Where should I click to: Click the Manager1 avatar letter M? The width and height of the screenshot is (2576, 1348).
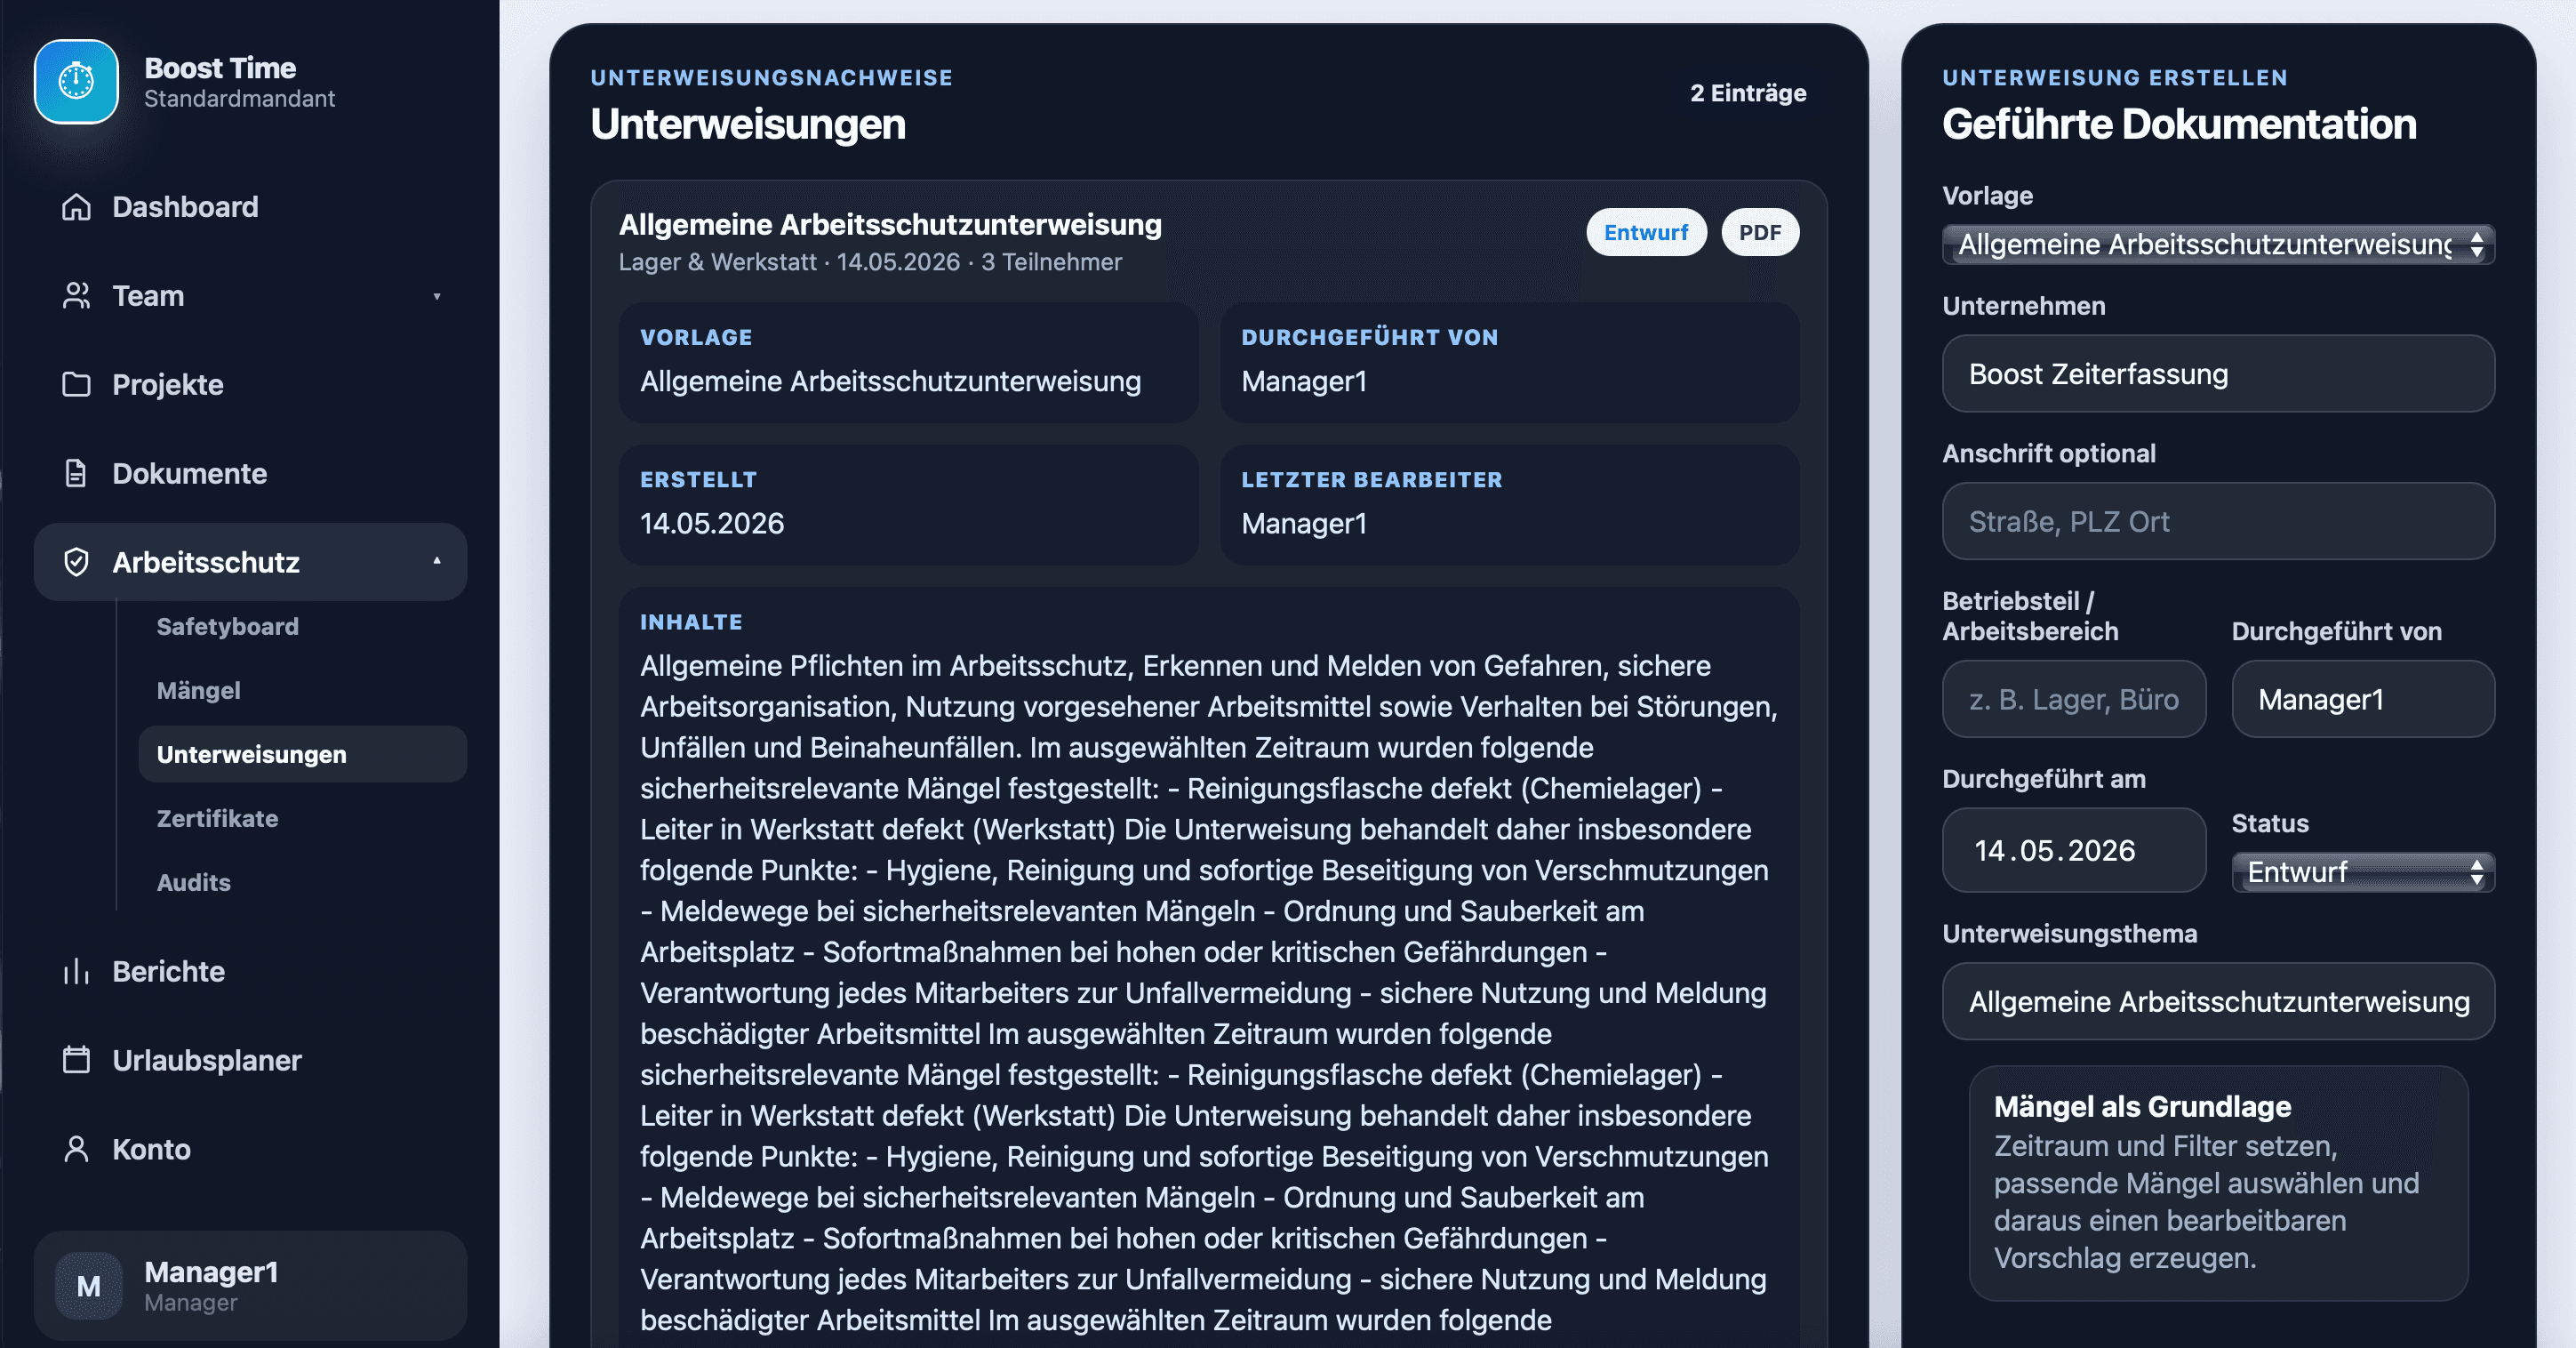[x=88, y=1286]
